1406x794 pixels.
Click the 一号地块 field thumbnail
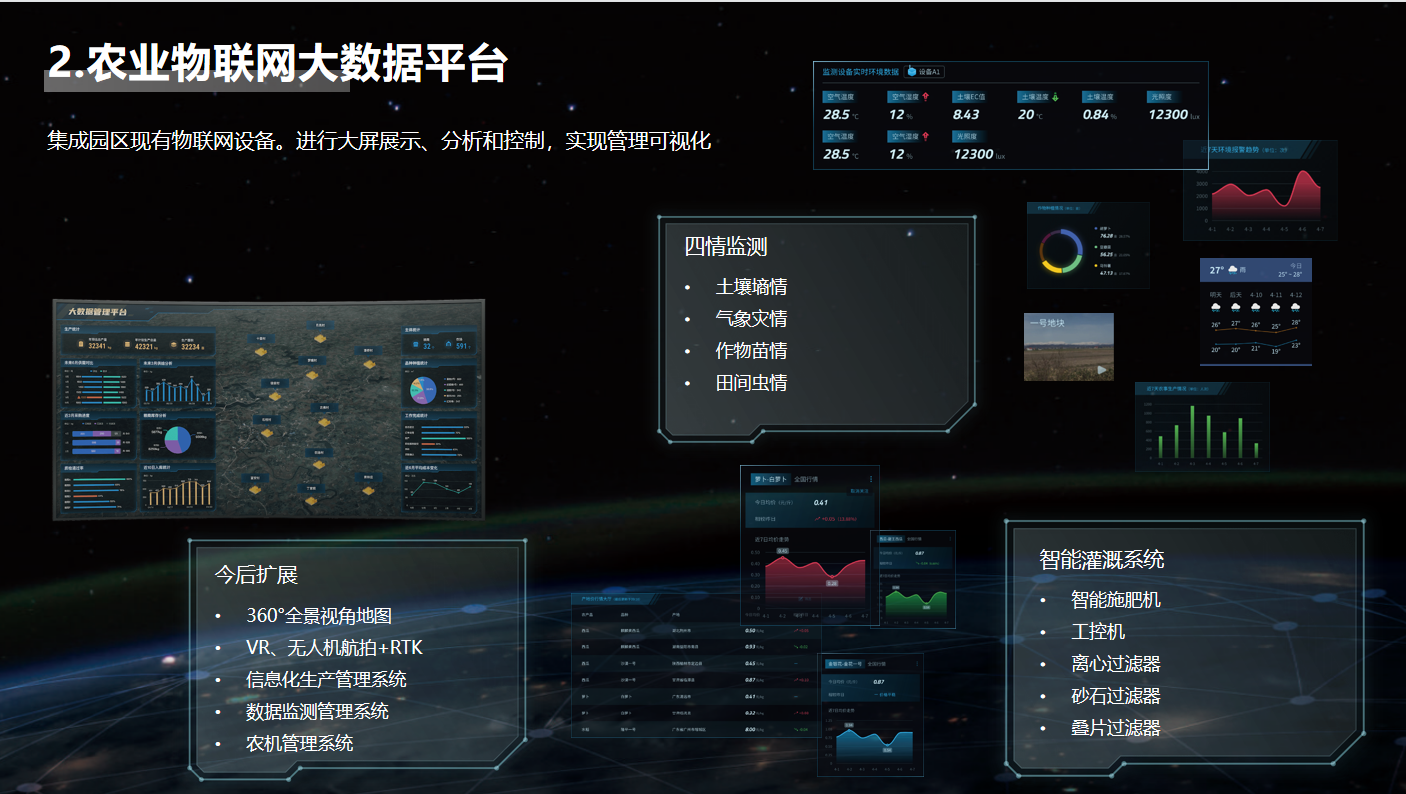click(1069, 347)
